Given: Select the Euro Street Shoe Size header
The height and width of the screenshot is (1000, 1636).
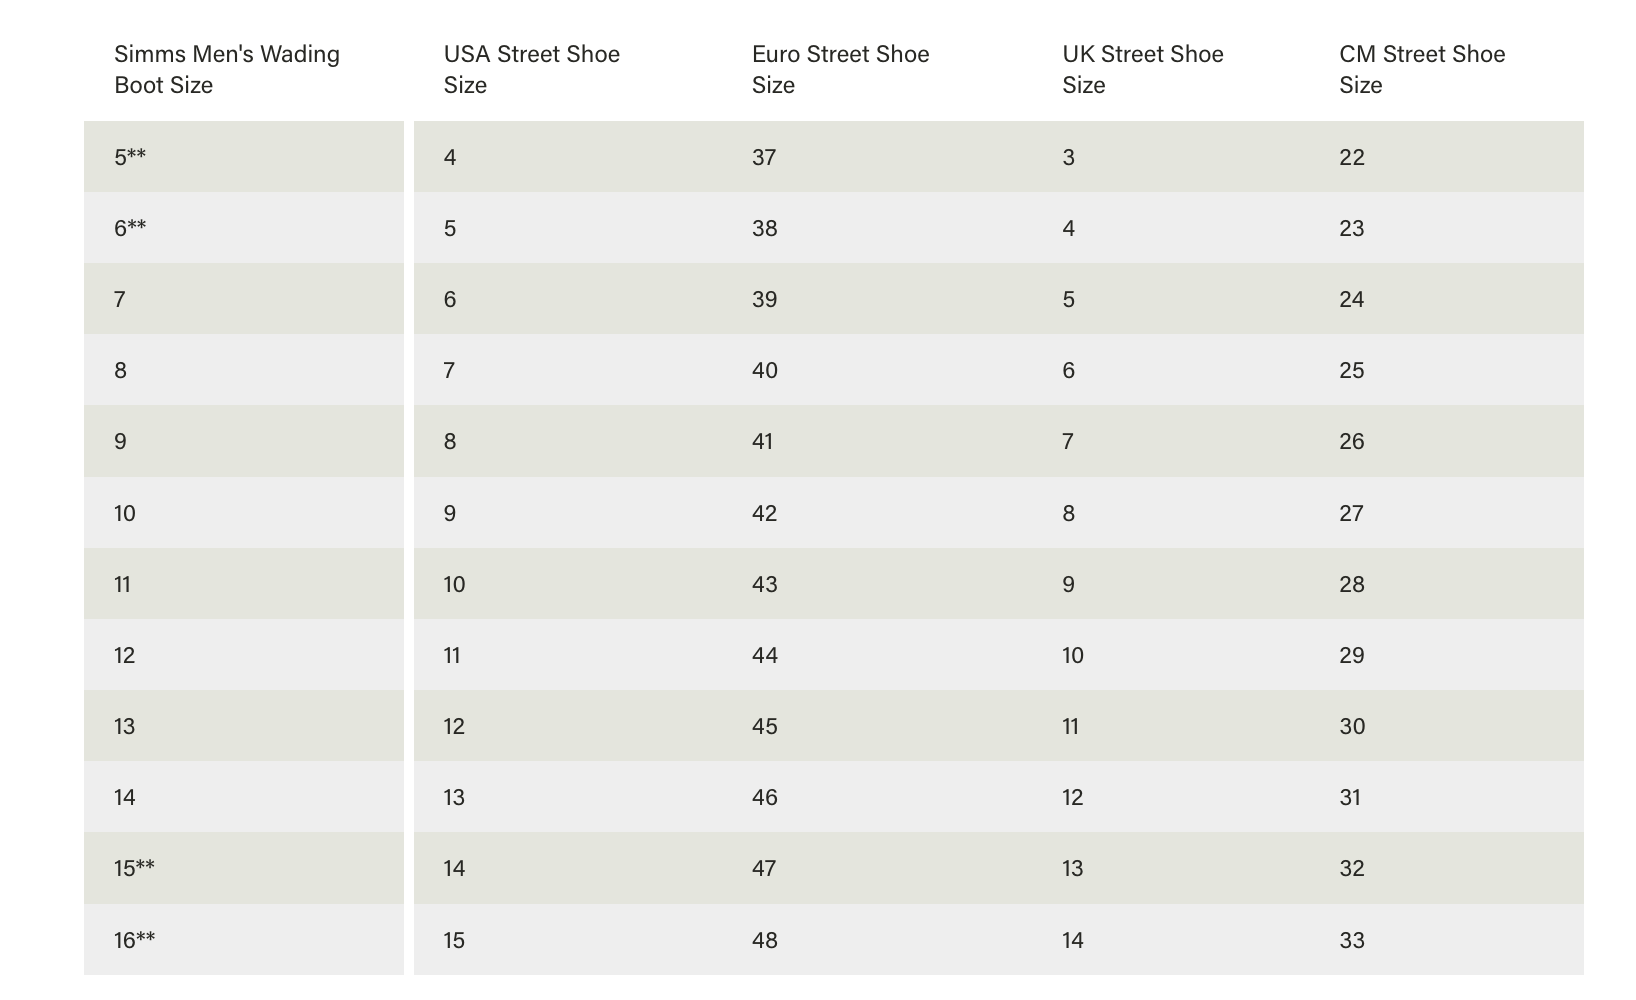Looking at the screenshot, I should 840,69.
